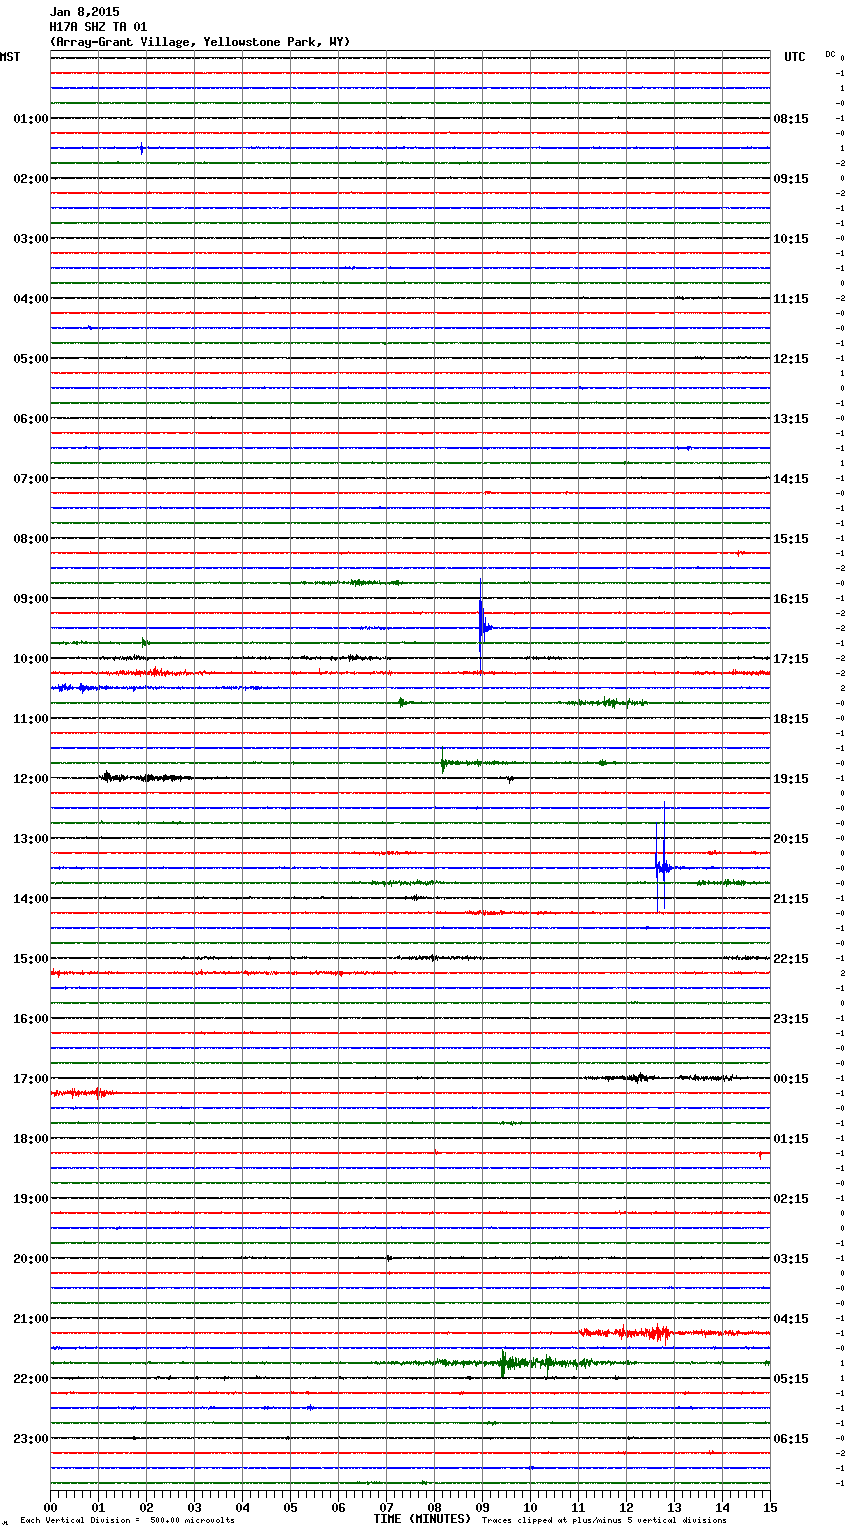Select the 09:00 MST time label
The image size is (850, 1534).
[30, 599]
